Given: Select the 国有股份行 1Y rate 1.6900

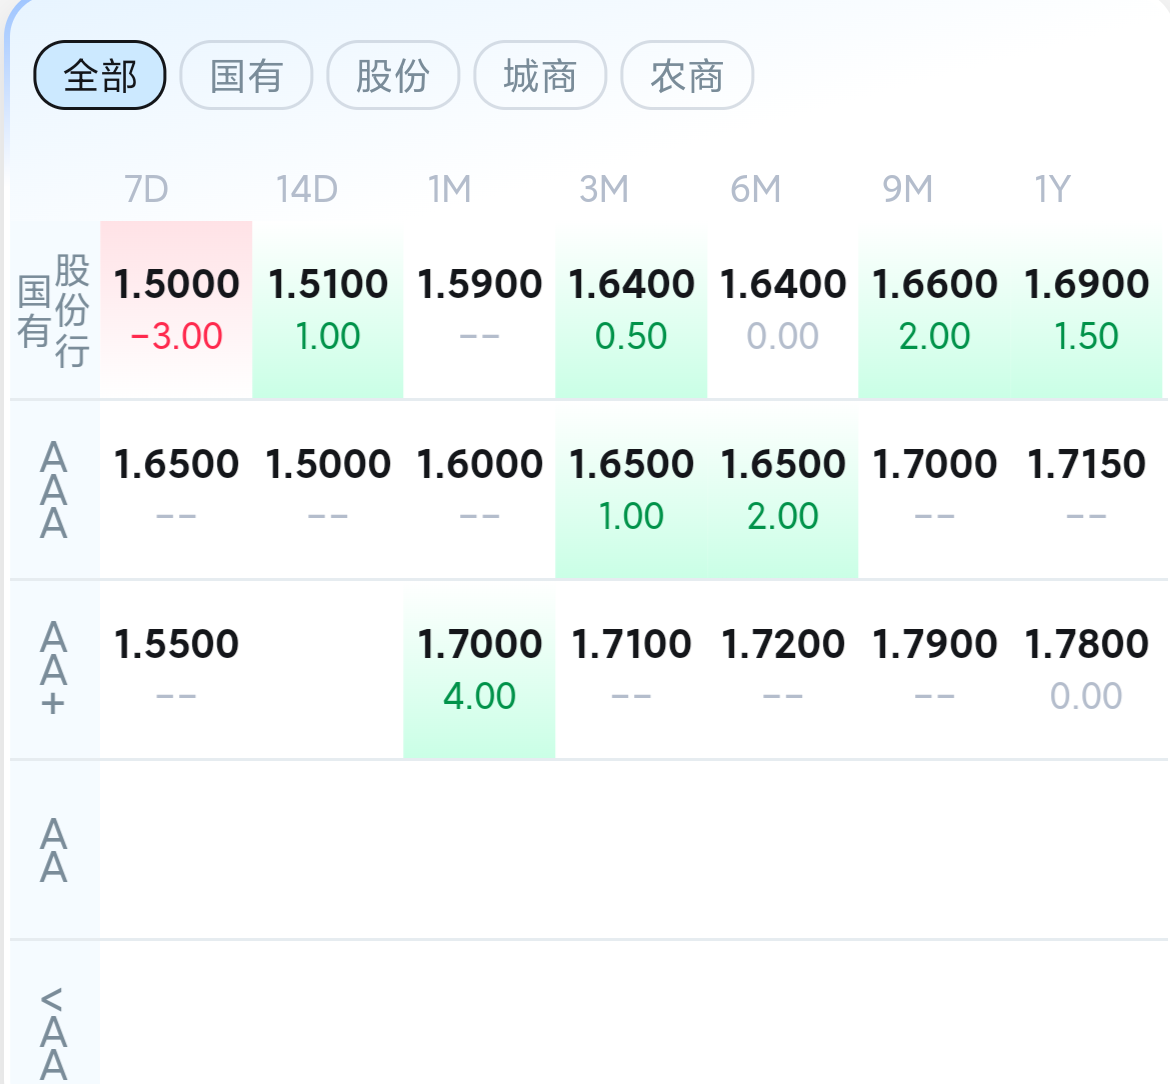Looking at the screenshot, I should pyautogui.click(x=1086, y=284).
